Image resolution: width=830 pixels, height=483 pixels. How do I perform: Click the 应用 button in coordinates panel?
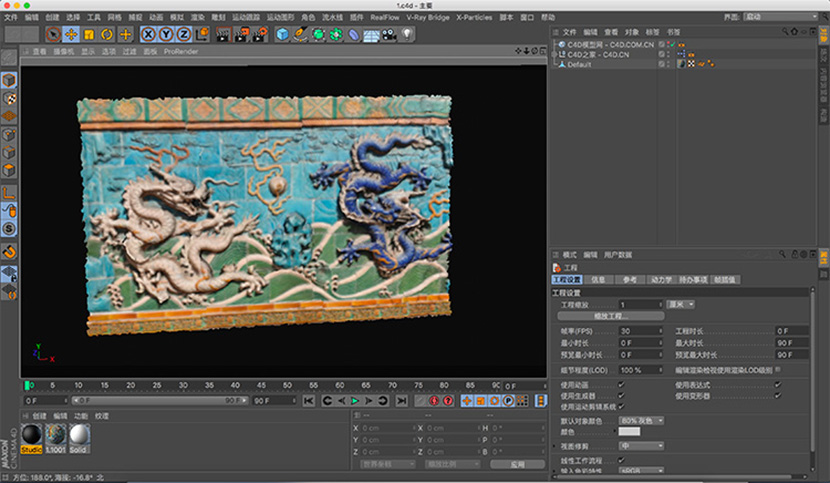pyautogui.click(x=517, y=464)
